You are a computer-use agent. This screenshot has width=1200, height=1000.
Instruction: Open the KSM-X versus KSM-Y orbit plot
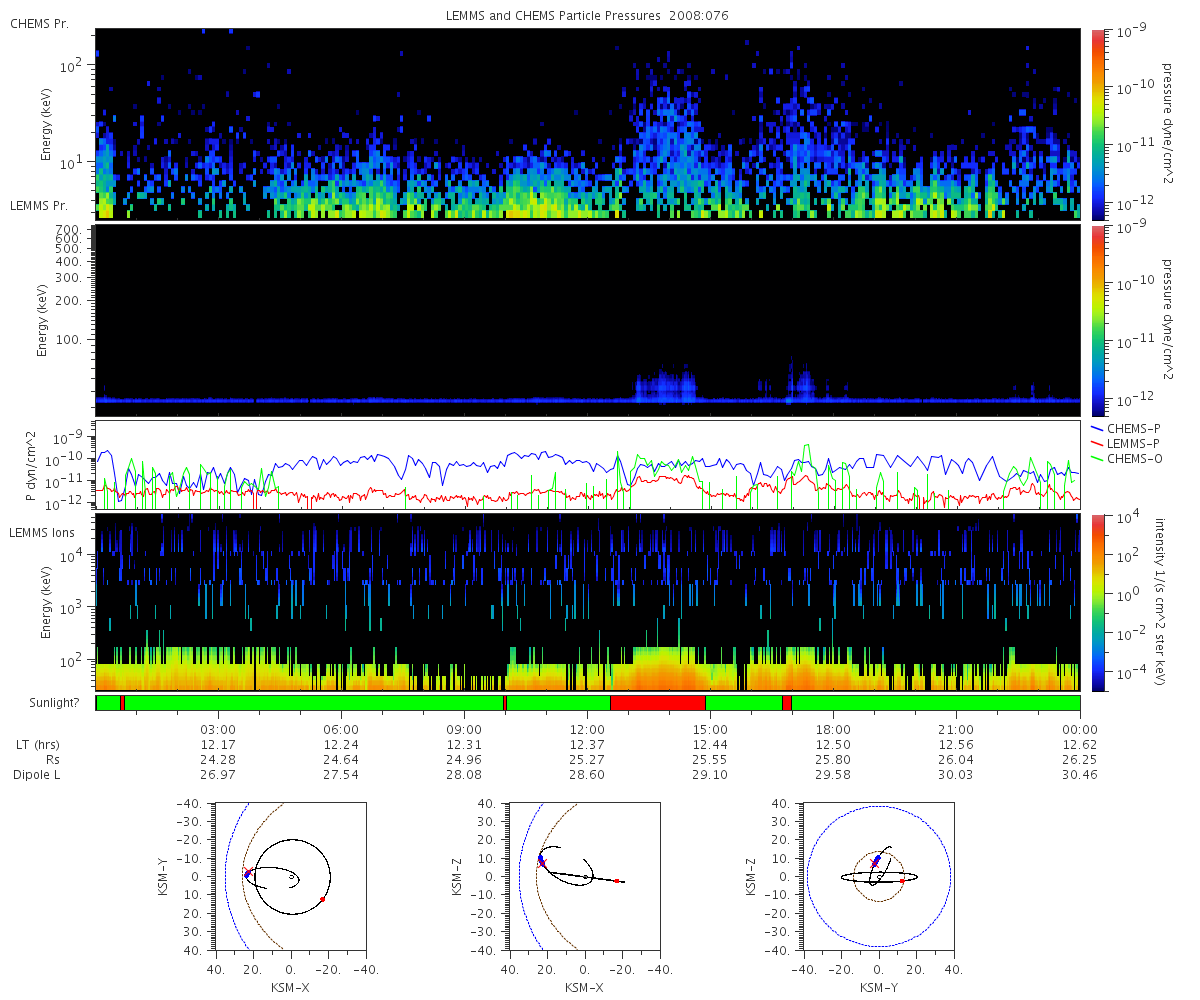(x=291, y=877)
